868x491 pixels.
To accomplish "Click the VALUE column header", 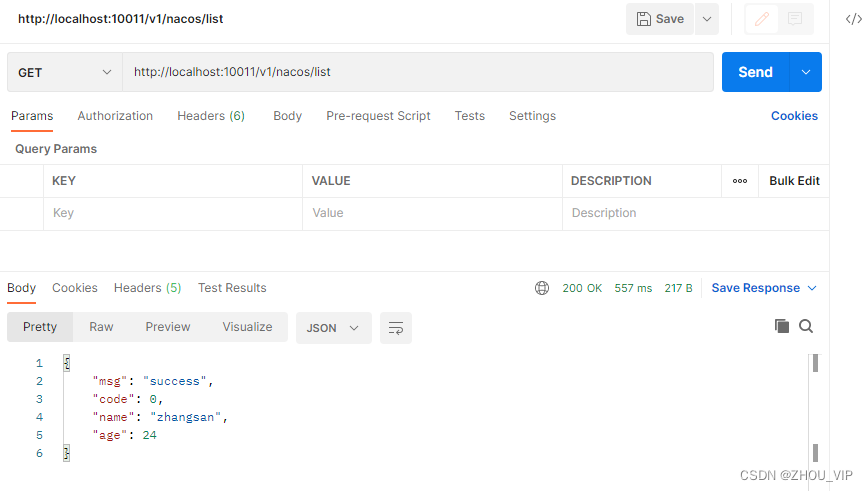I will (x=331, y=181).
